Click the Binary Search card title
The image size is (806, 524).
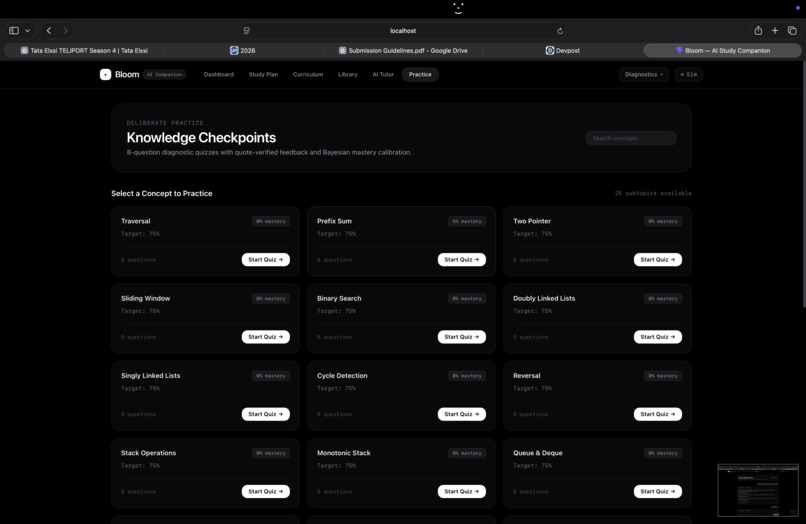pos(339,298)
